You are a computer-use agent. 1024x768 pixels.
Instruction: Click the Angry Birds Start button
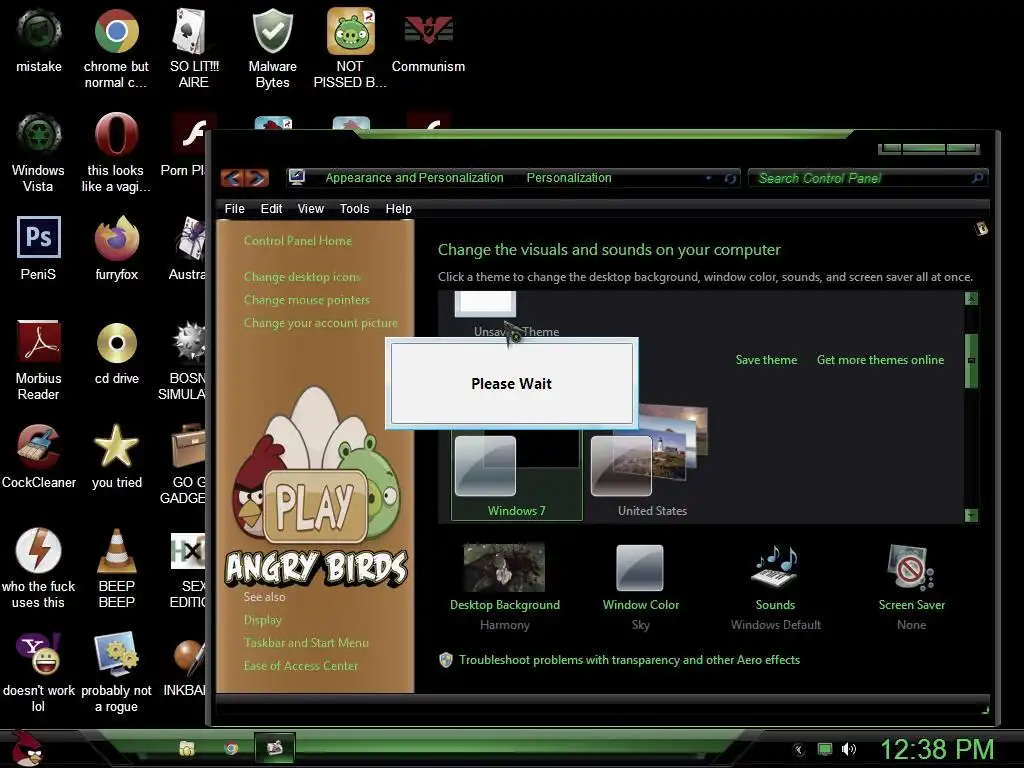[x=27, y=748]
